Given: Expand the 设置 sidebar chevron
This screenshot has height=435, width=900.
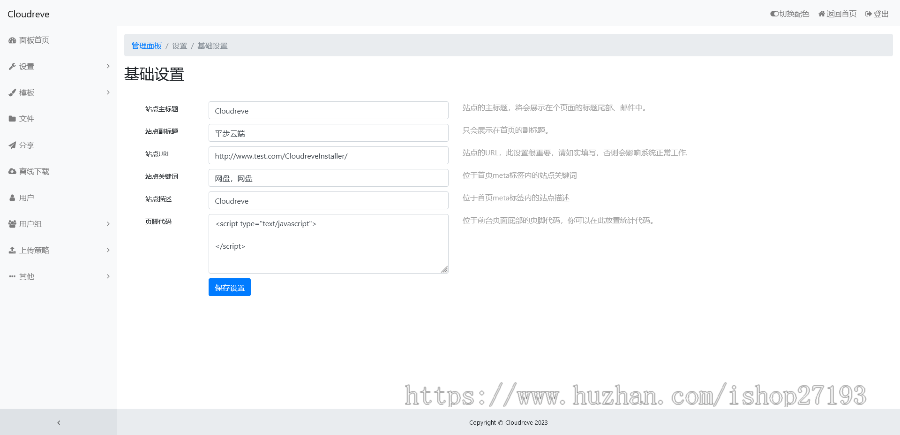Looking at the screenshot, I should (x=108, y=66).
